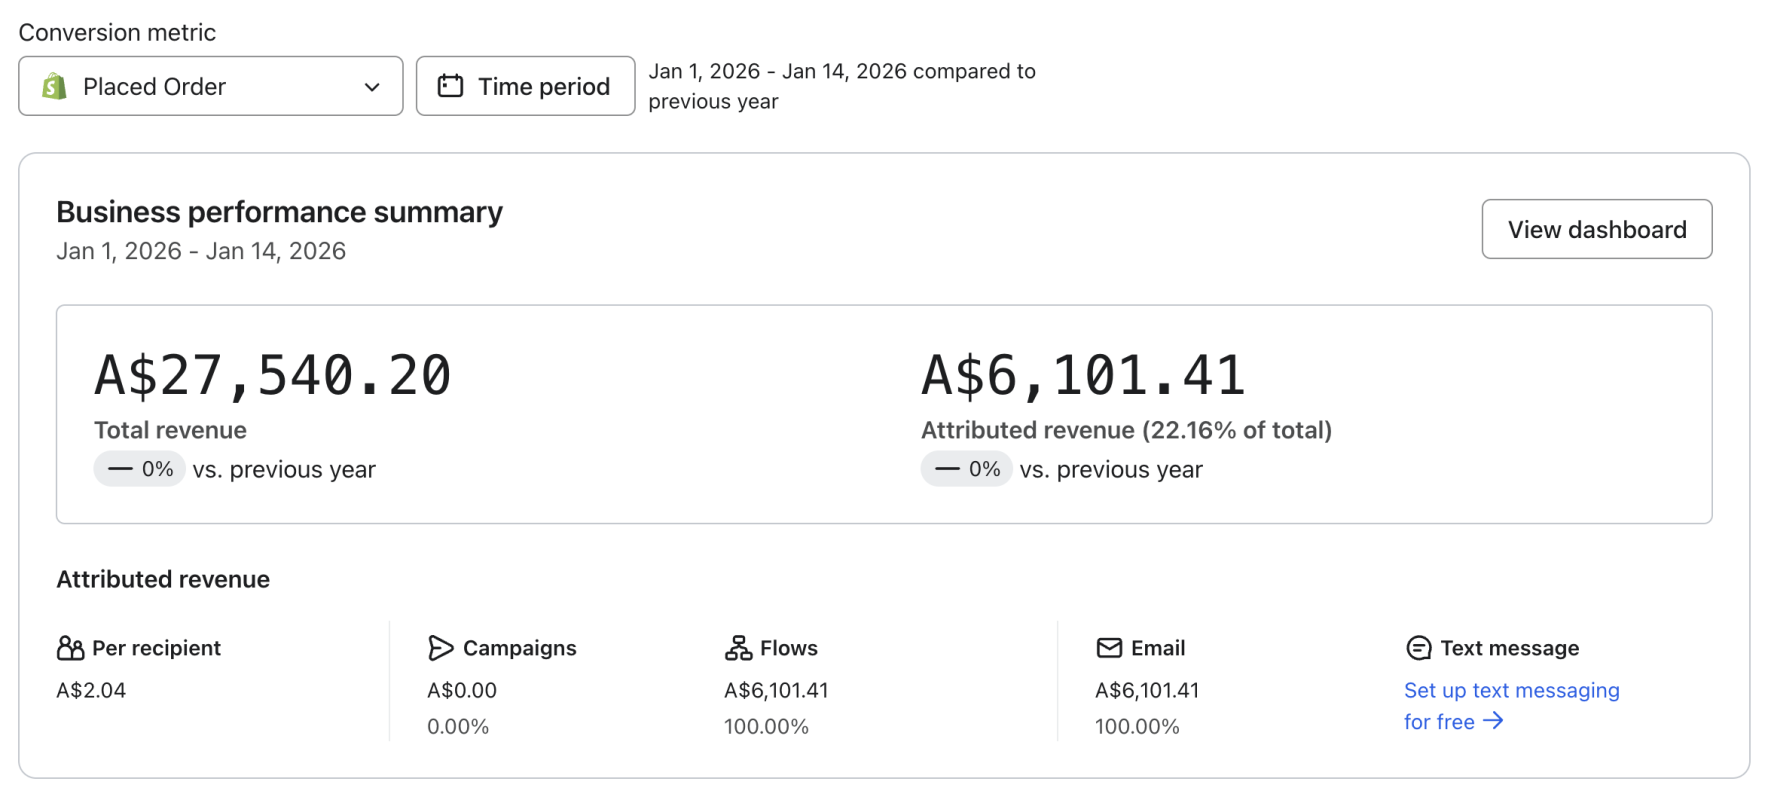Click the Text message bubble icon
Viewport: 1768px width, 803px height.
point(1418,648)
